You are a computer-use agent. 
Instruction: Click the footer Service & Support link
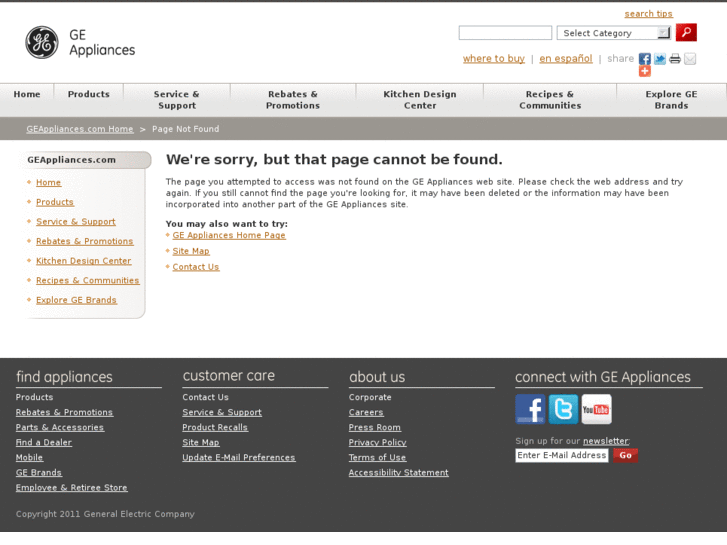pyautogui.click(x=222, y=412)
